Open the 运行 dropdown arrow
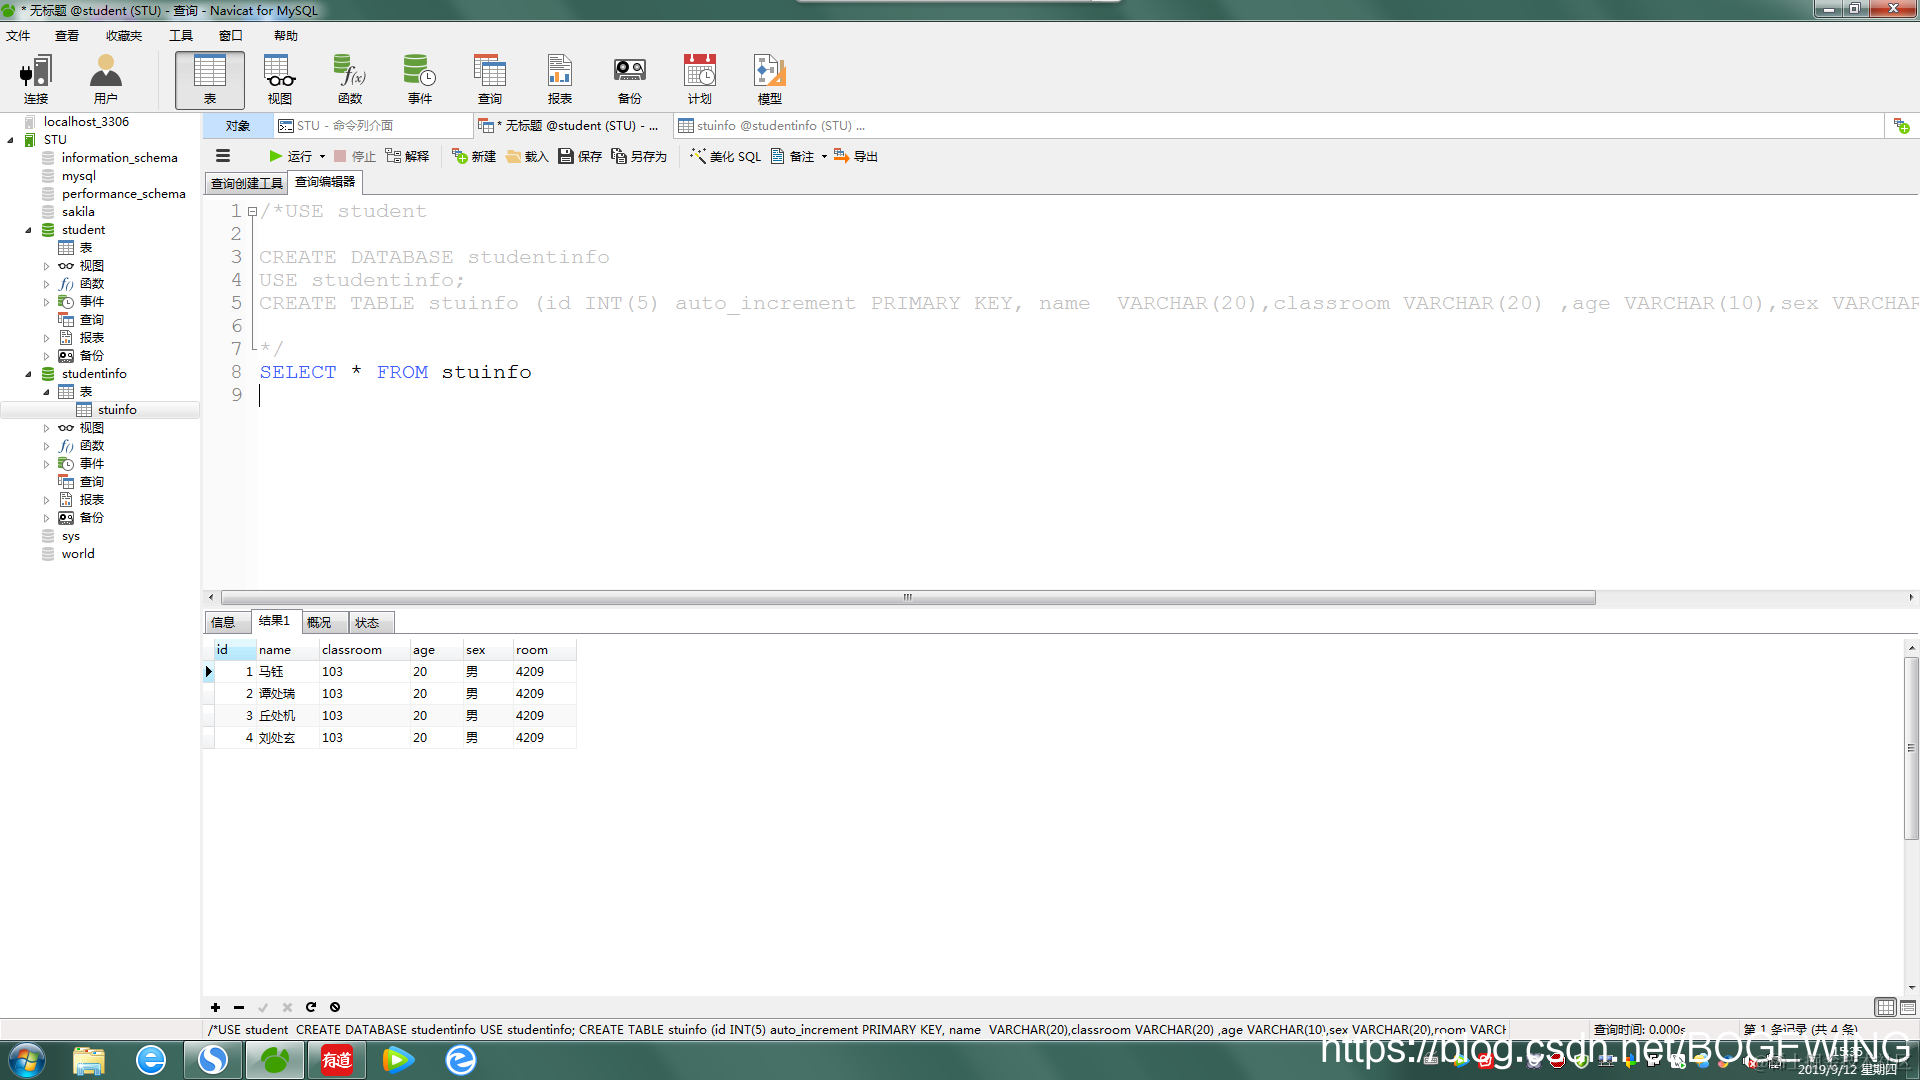This screenshot has width=1920, height=1080. point(322,156)
